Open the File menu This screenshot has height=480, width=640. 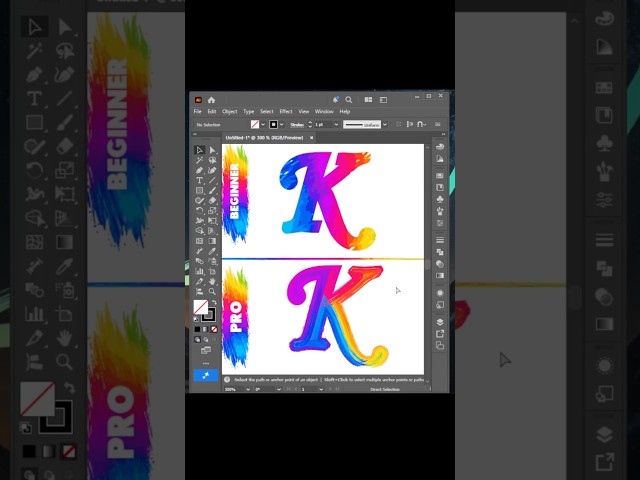pos(198,111)
